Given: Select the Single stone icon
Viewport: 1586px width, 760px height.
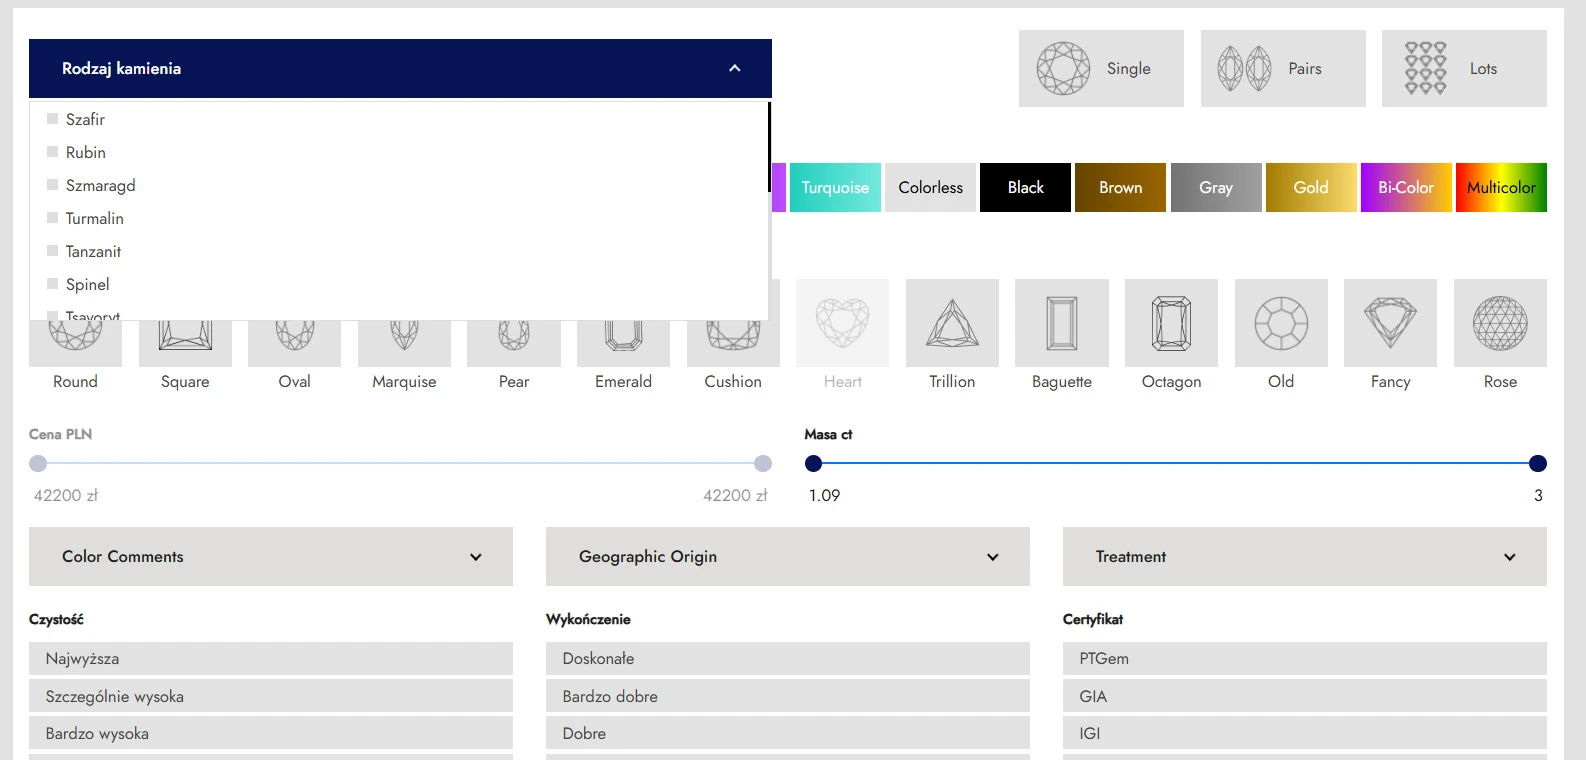Looking at the screenshot, I should click(1101, 68).
